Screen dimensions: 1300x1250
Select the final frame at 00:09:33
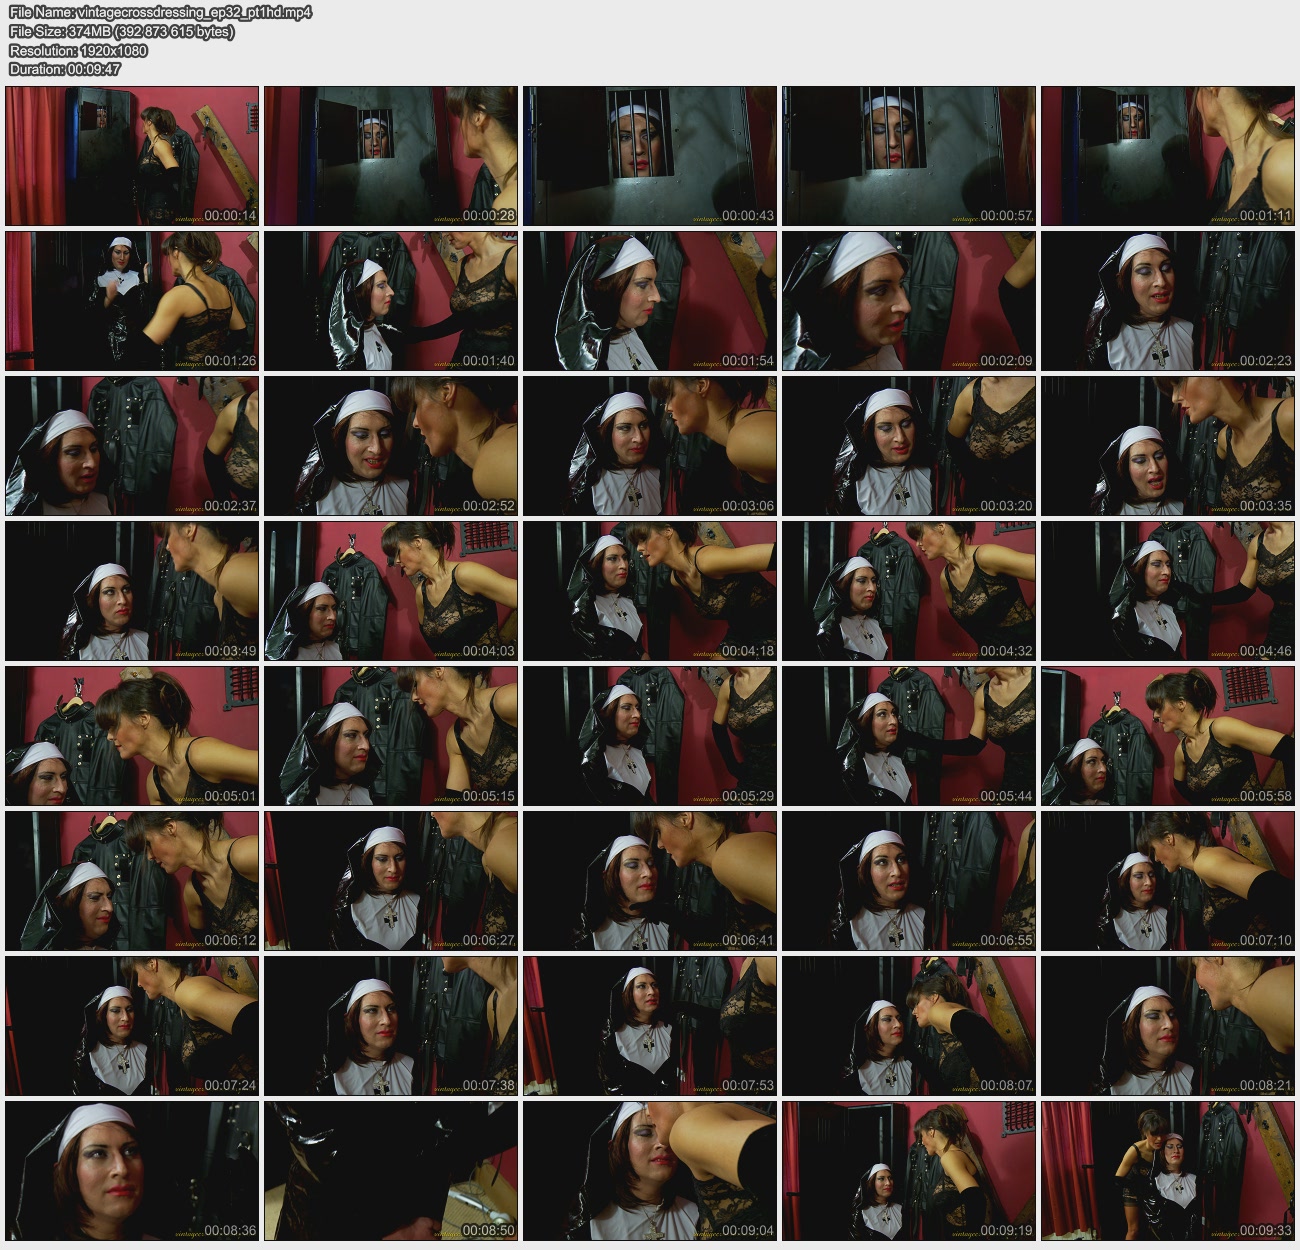tap(1168, 1171)
